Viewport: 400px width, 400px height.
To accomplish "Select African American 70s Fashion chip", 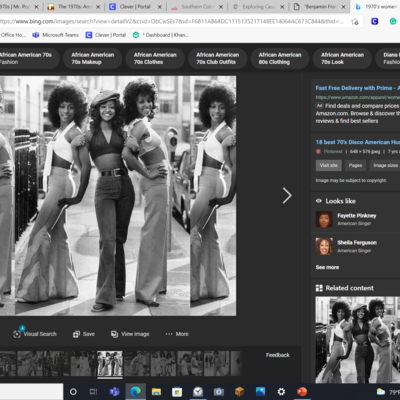I will click(x=29, y=58).
